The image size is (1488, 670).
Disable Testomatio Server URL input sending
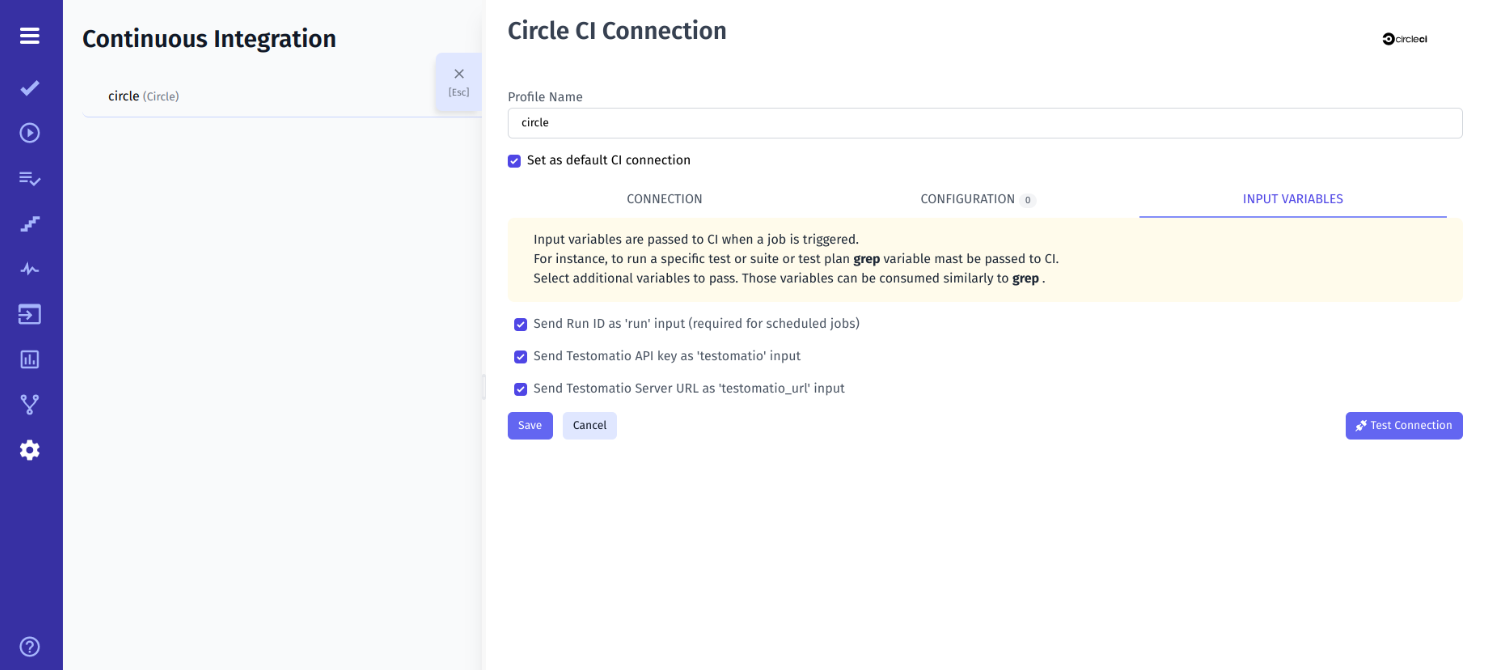point(520,389)
